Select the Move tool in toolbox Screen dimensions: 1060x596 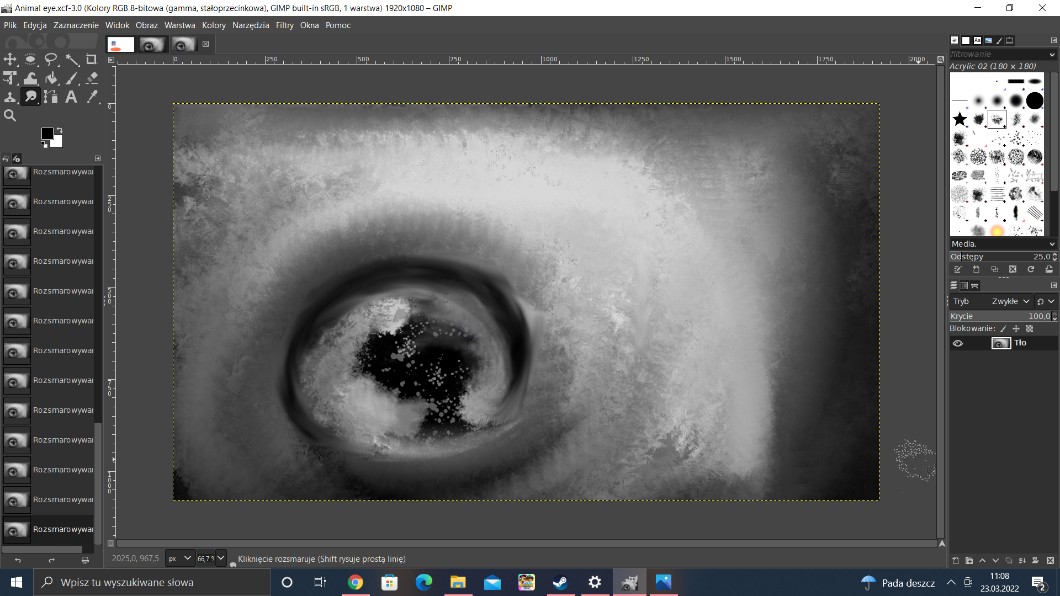click(x=10, y=60)
